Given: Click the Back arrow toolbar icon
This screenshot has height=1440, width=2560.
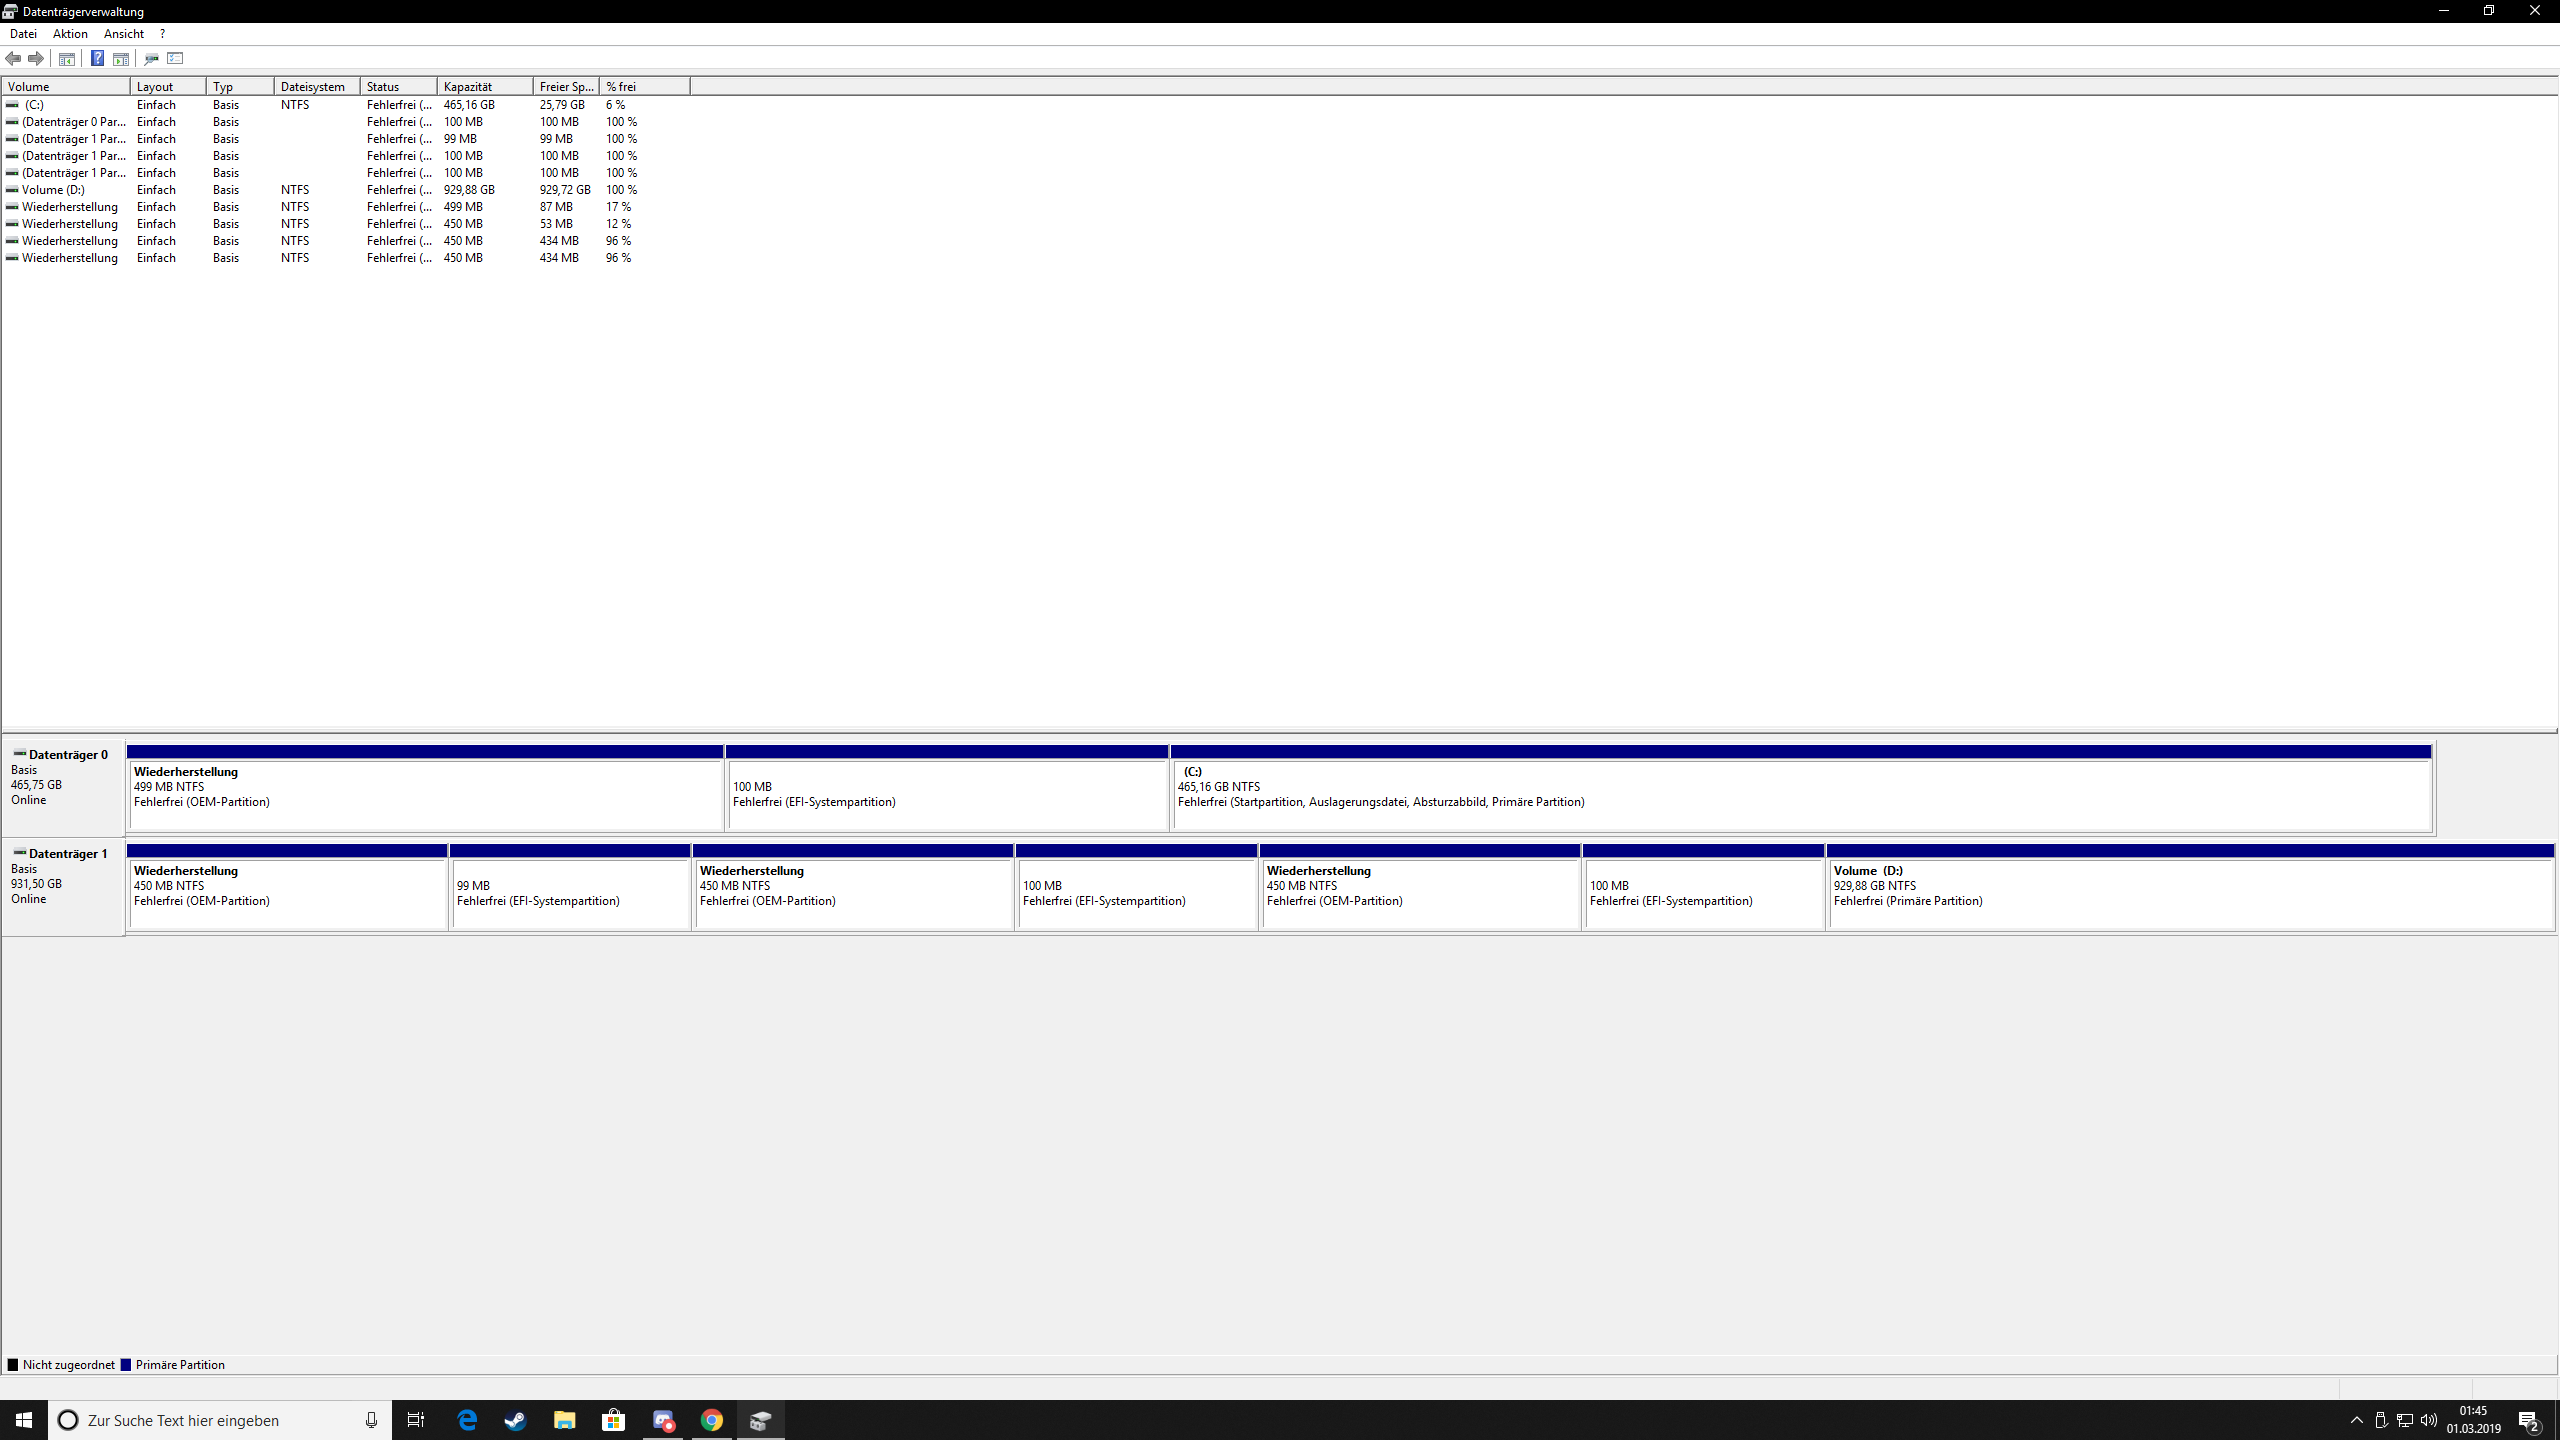Looking at the screenshot, I should 13,58.
